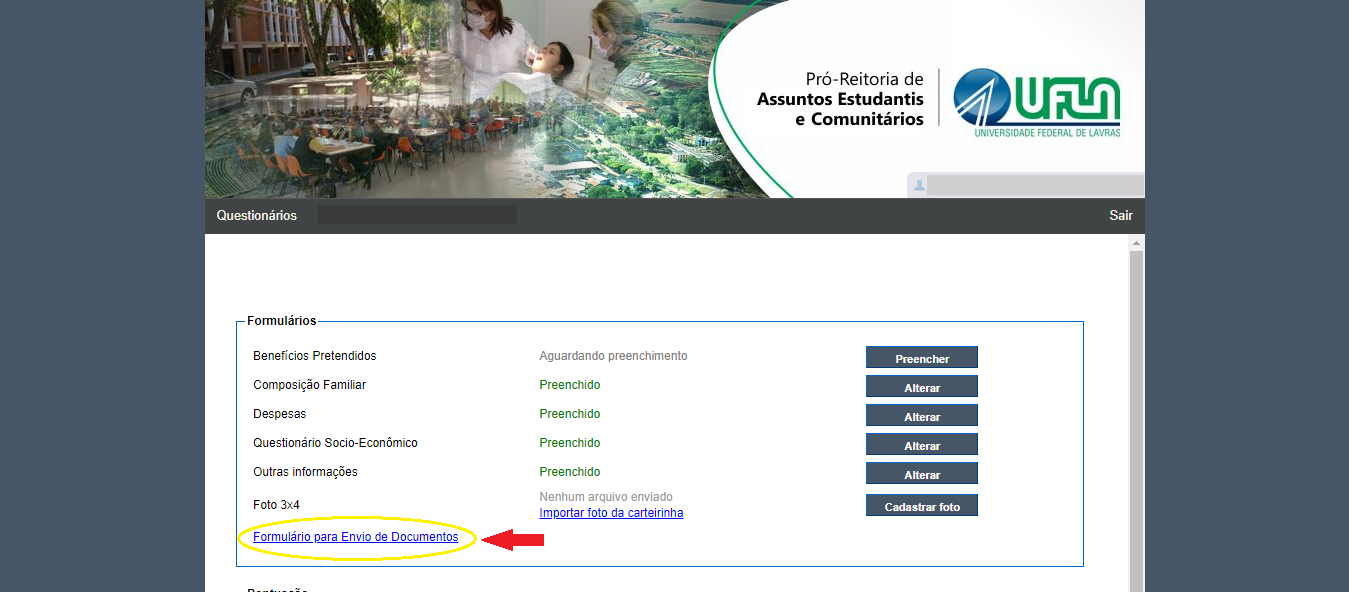The width and height of the screenshot is (1349, 592).
Task: Click the Nenhum arquivo enviado text
Action: tap(606, 497)
